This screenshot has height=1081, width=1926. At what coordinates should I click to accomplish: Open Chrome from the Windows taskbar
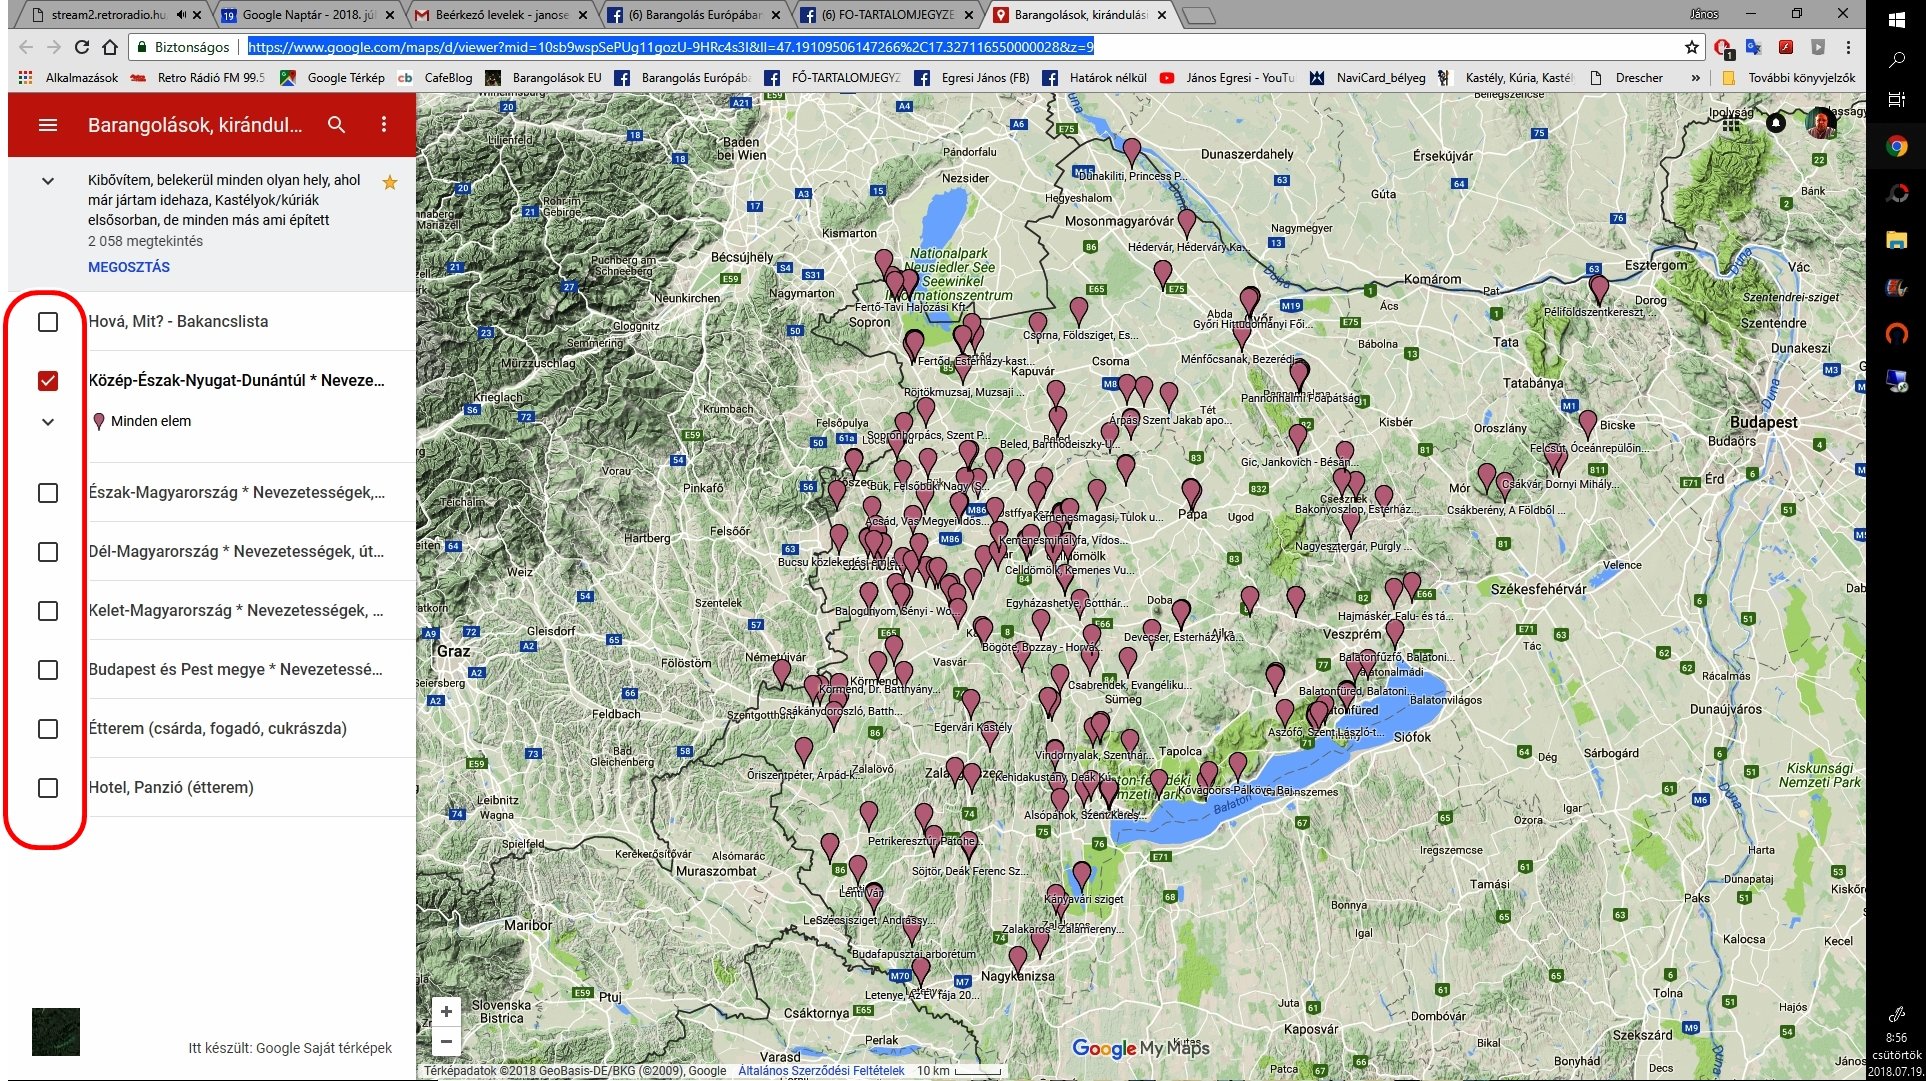pos(1896,147)
